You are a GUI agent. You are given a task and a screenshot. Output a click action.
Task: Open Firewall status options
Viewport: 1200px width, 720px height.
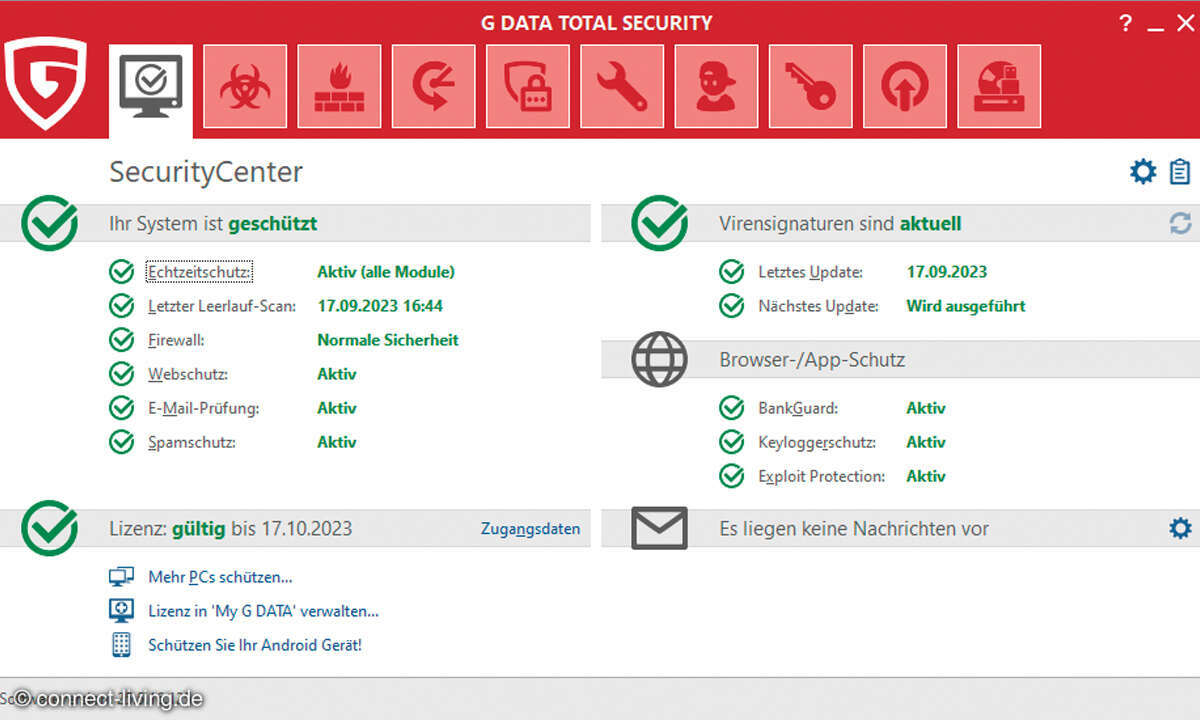point(176,340)
